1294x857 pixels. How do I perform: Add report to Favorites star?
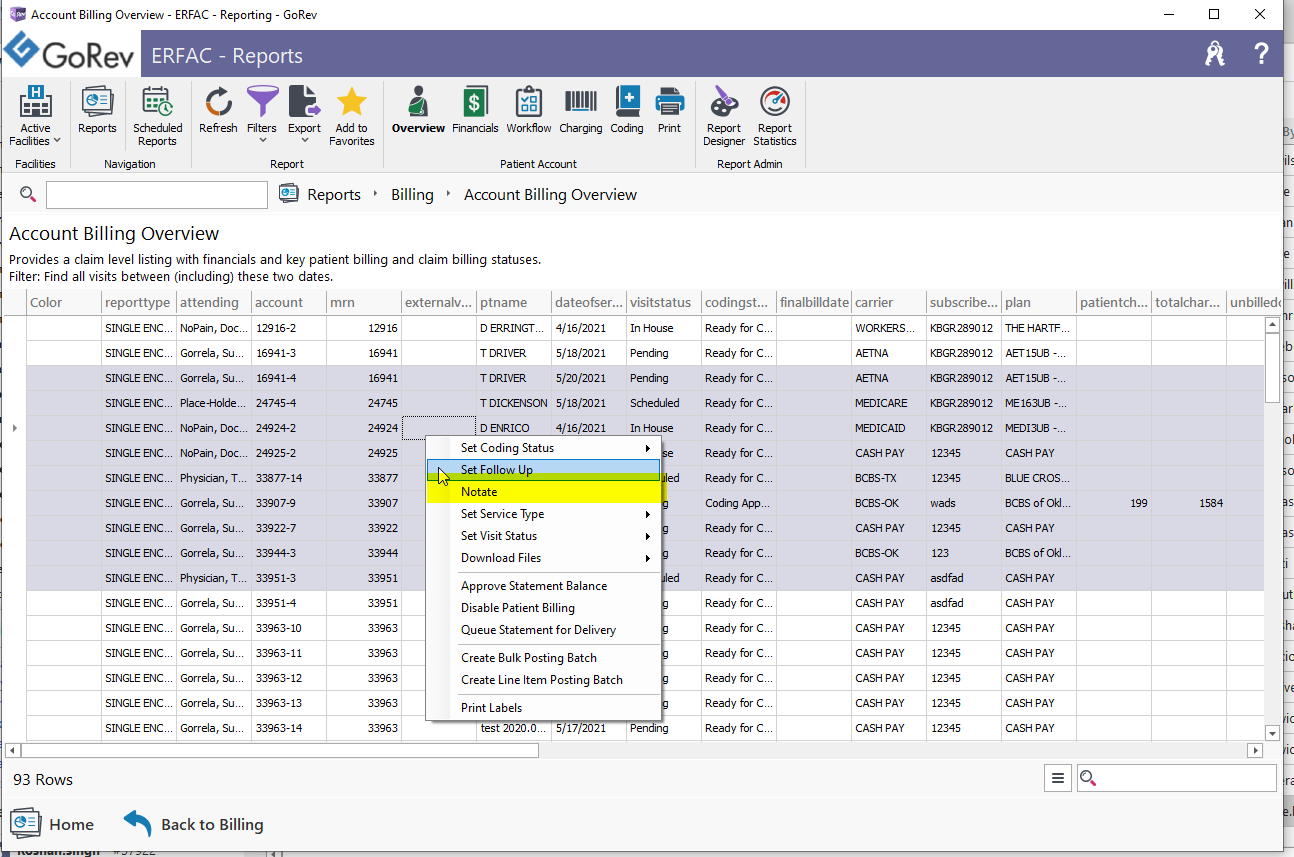(x=351, y=116)
